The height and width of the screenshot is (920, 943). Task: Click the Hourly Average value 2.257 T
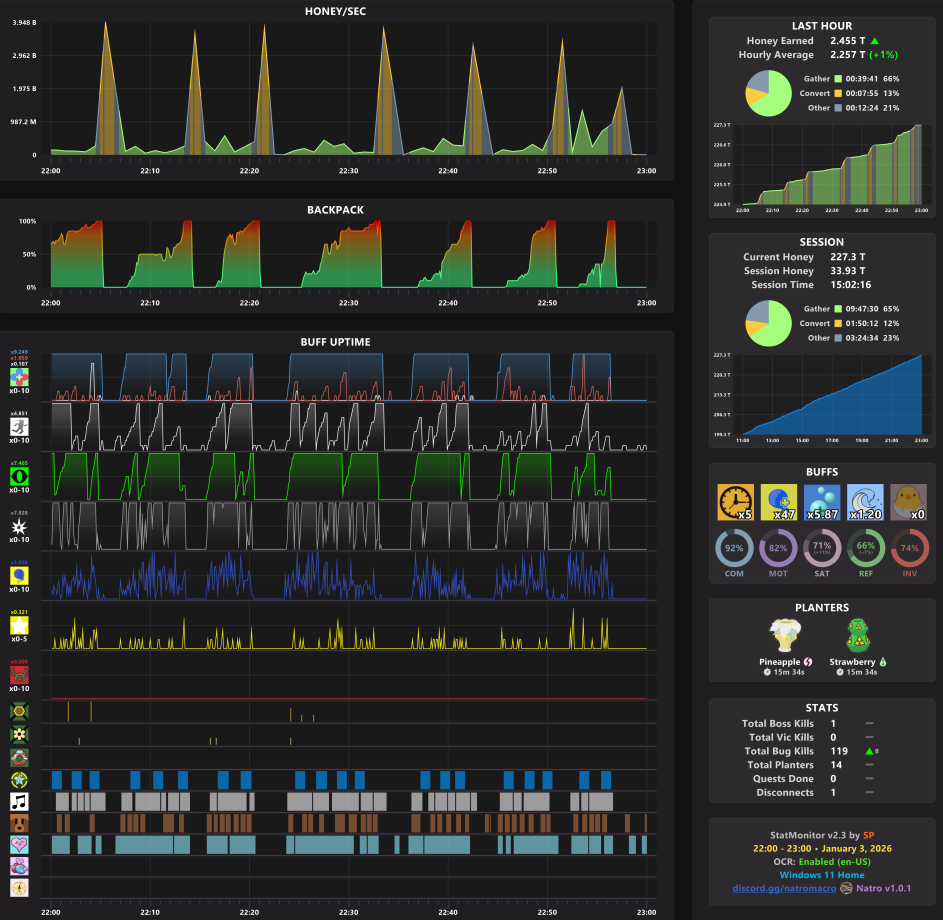(847, 55)
